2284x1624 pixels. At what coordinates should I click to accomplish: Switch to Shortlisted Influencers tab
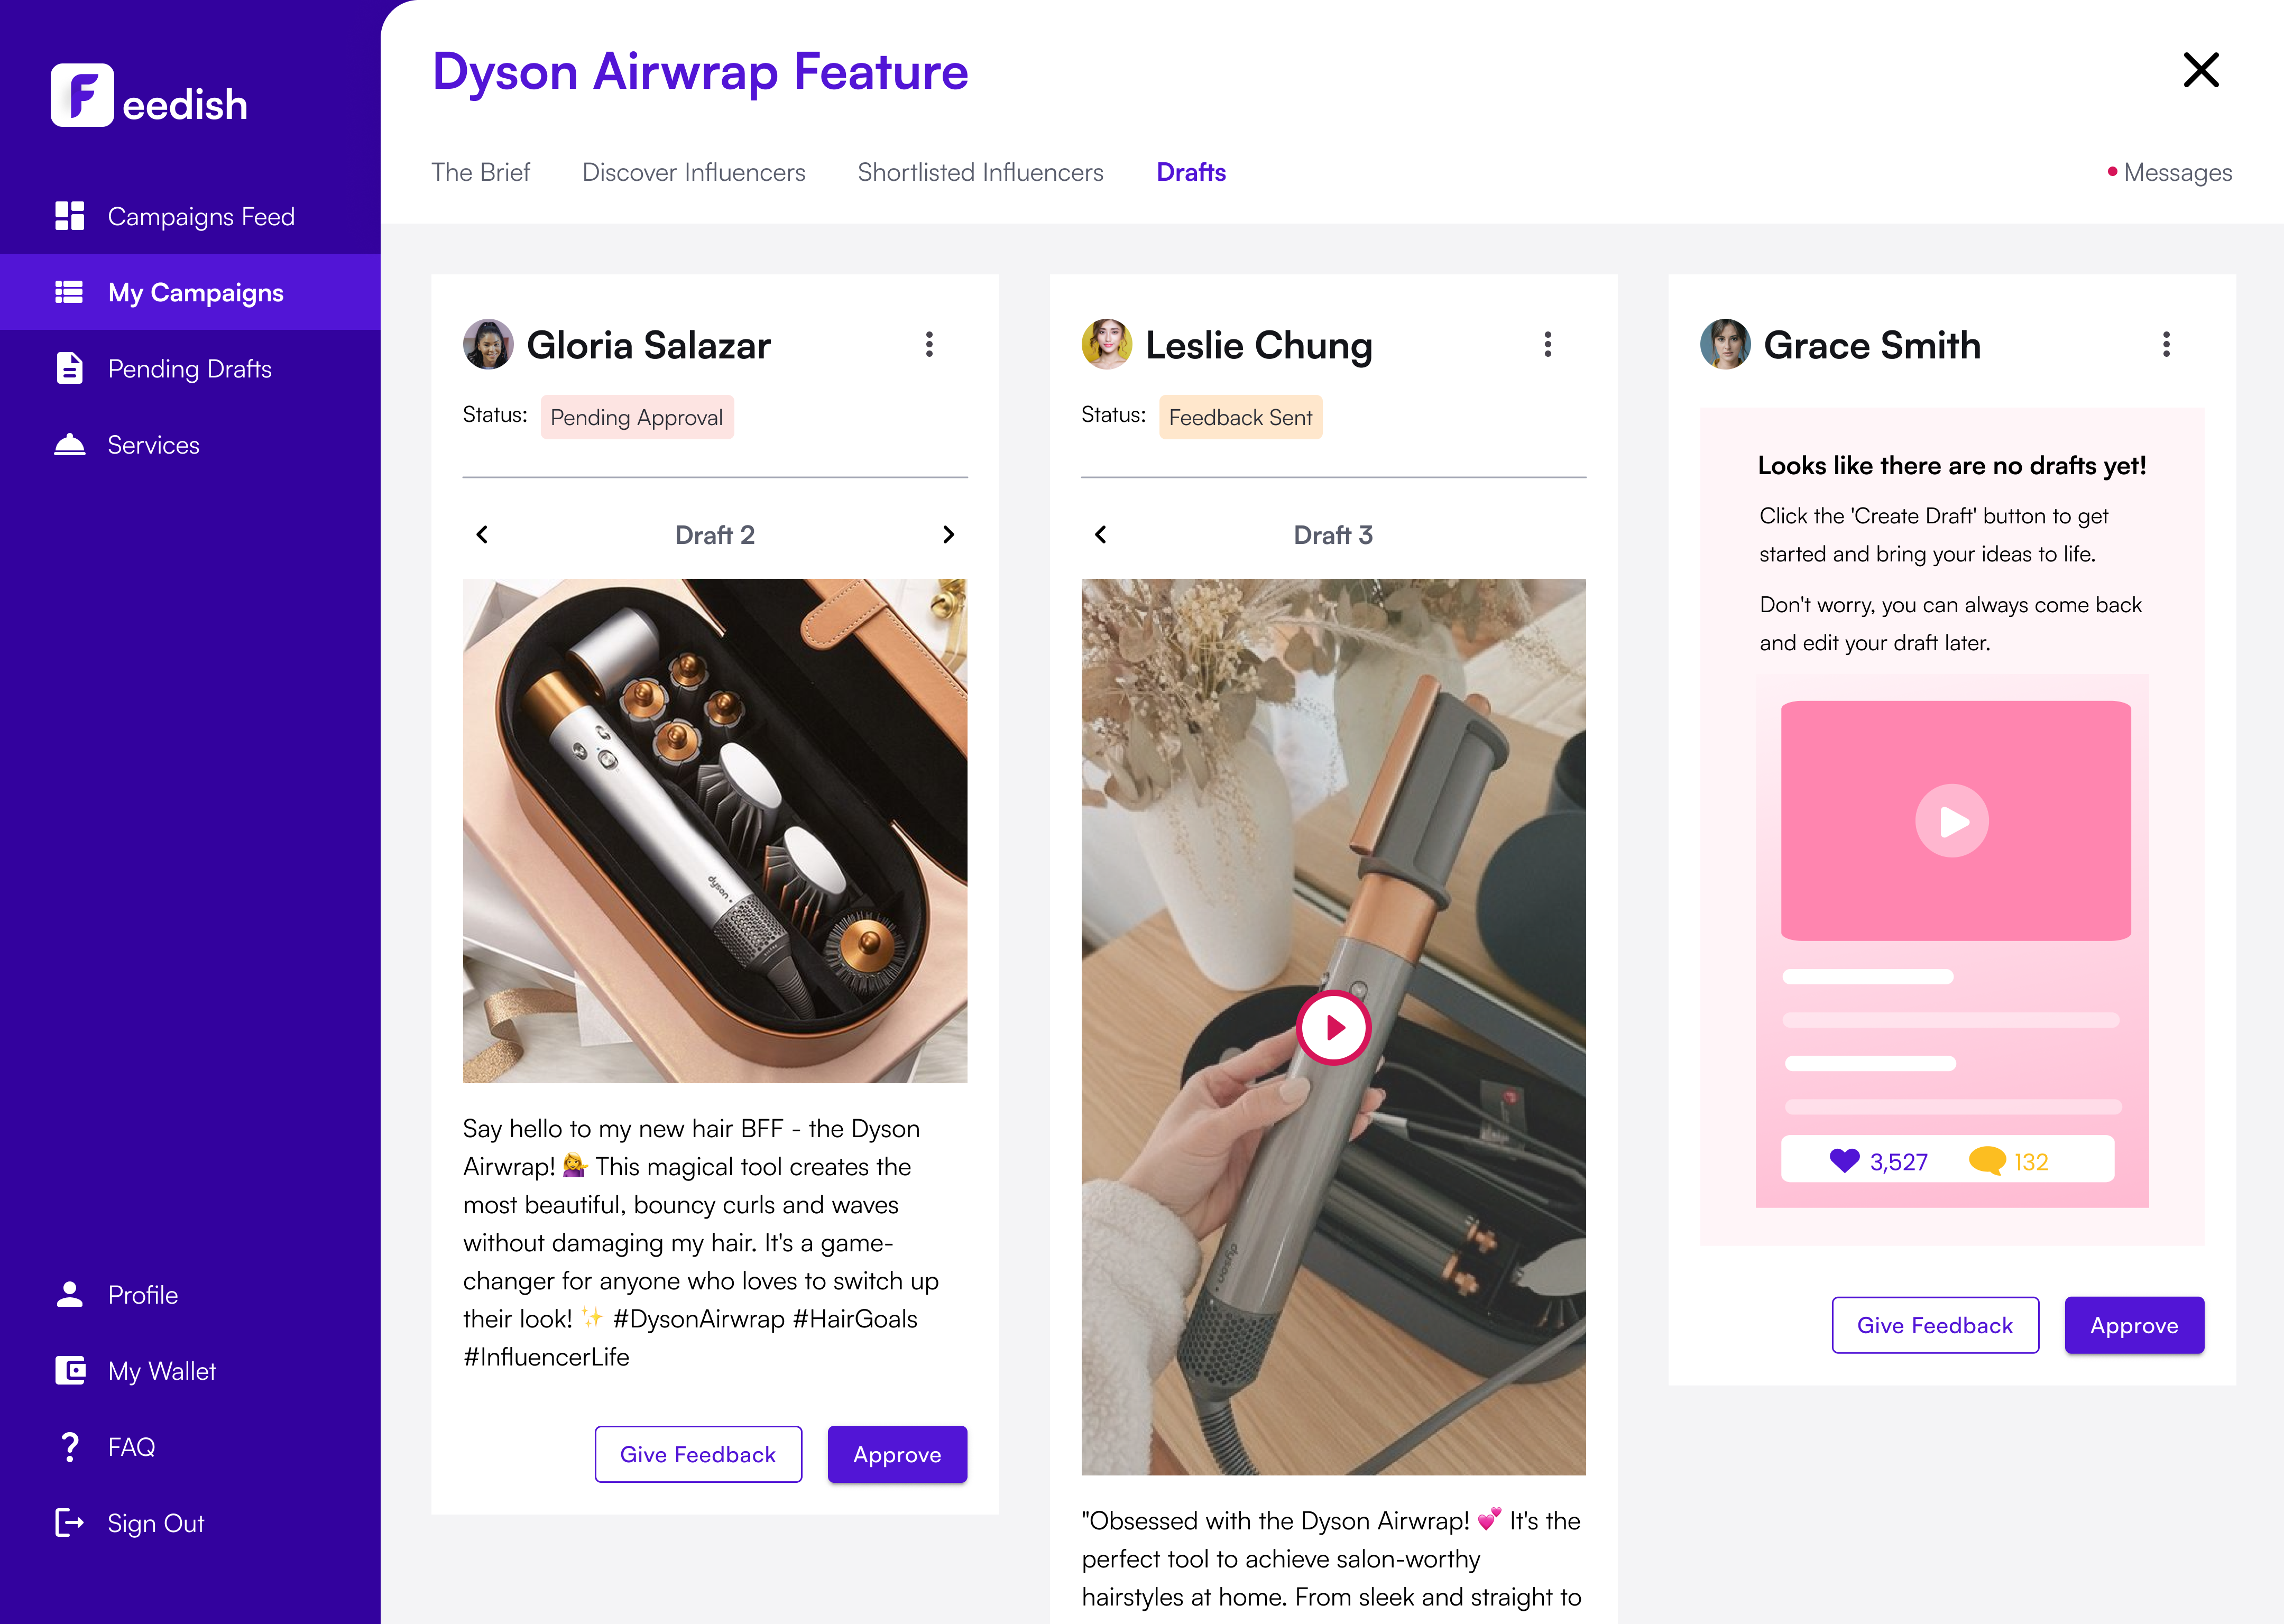click(x=980, y=172)
